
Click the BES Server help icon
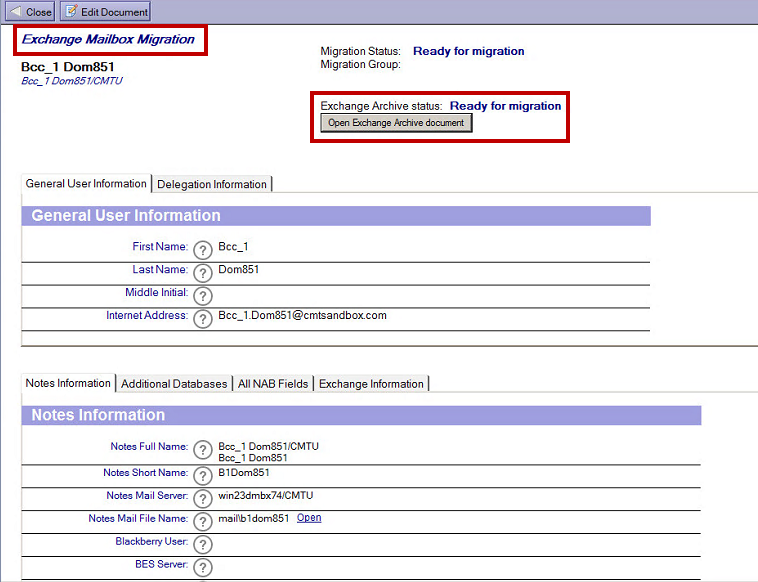tap(203, 567)
